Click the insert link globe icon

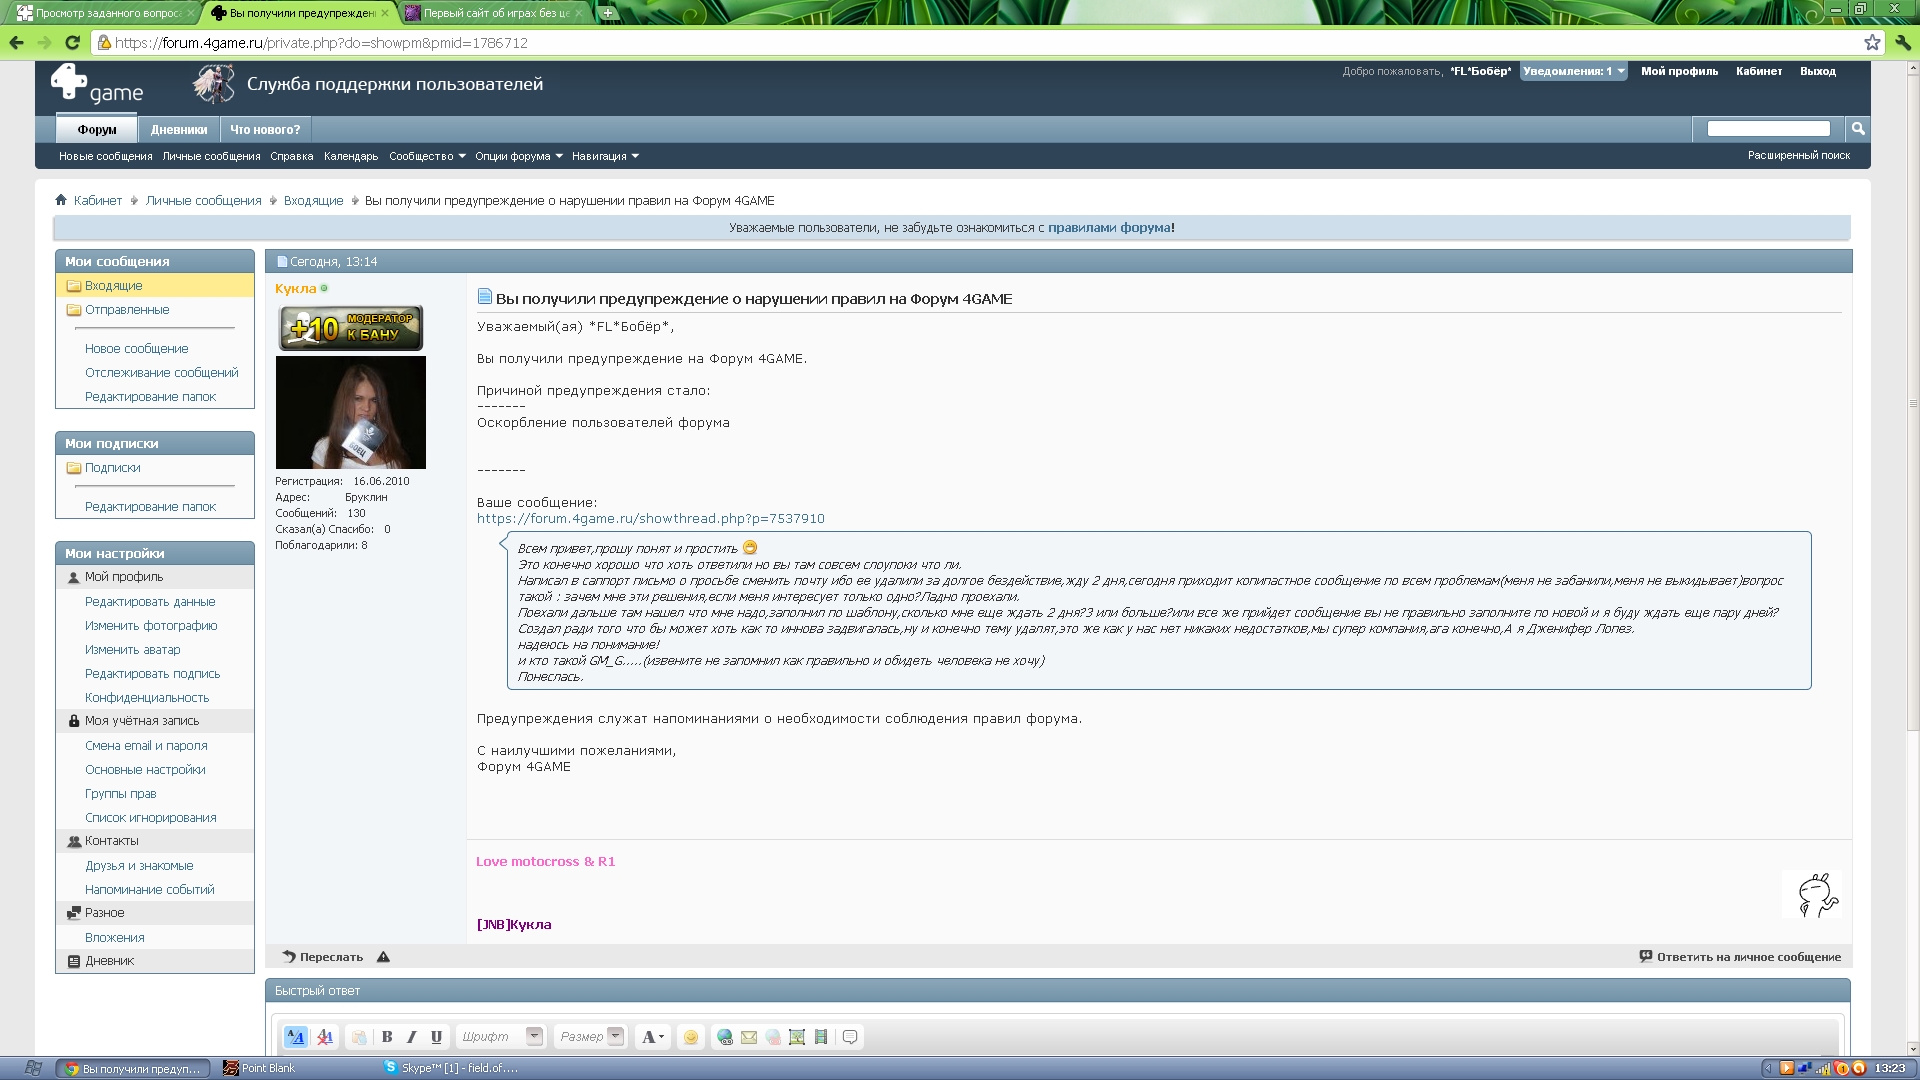point(725,1037)
